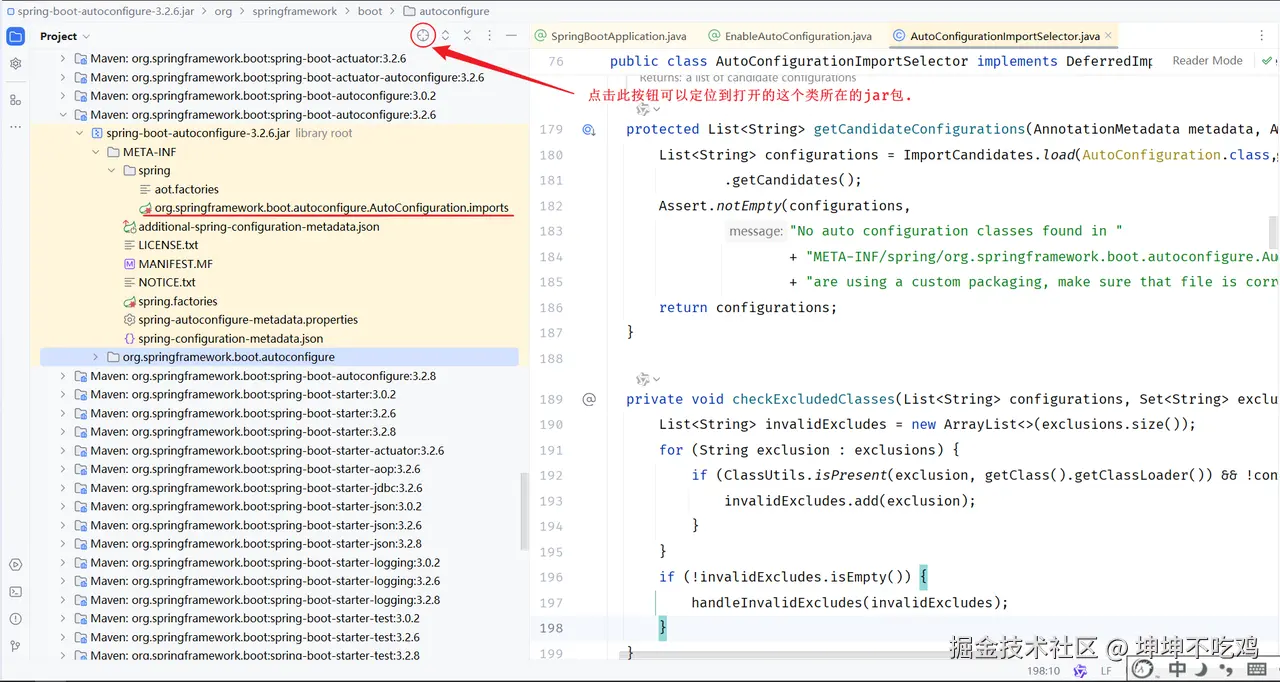Collapse Maven spring-boot-autoconfigure:3.2.6 node
Screen dimensions: 1280x682
pos(63,114)
